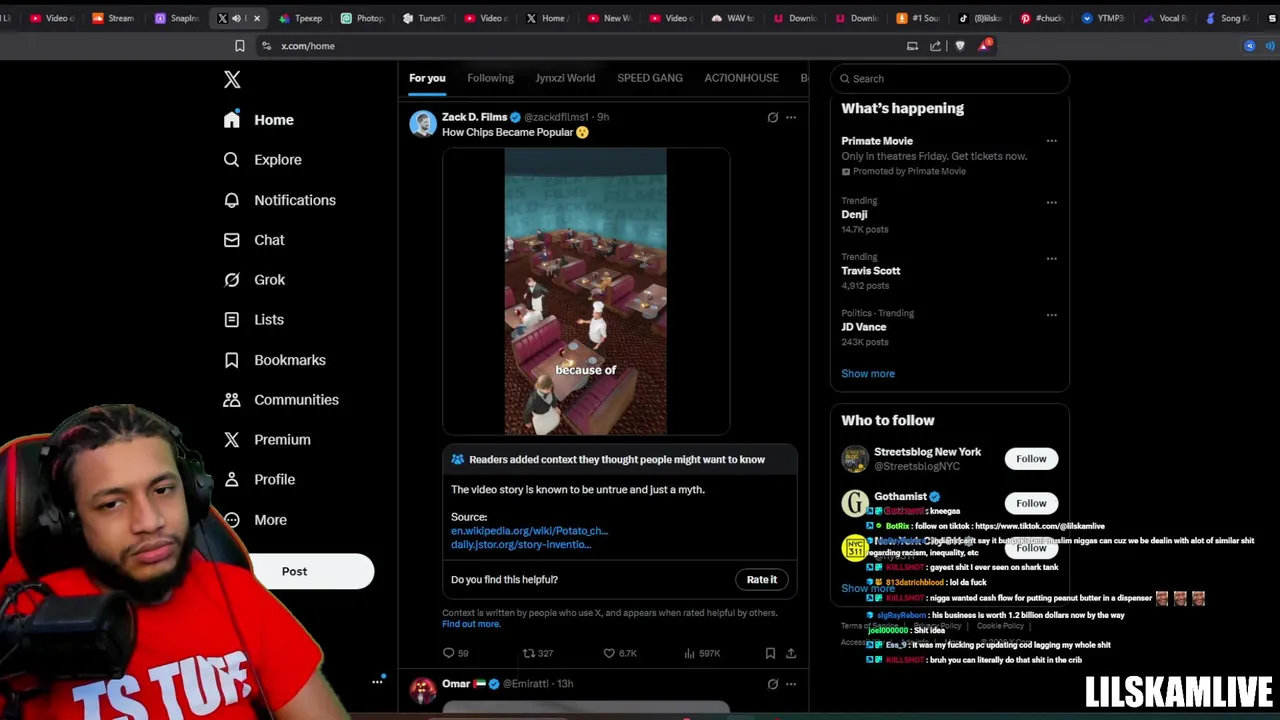Image resolution: width=1280 pixels, height=720 pixels.
Task: Open Bookmarks page
Action: 275,360
